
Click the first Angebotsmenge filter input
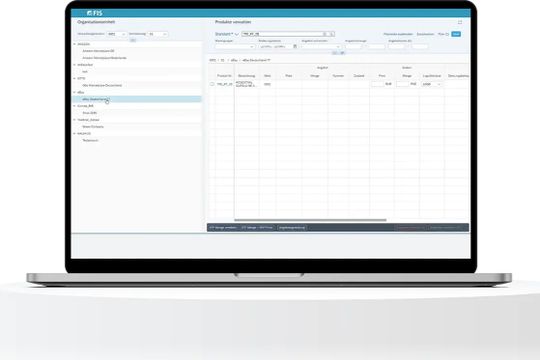pos(354,47)
